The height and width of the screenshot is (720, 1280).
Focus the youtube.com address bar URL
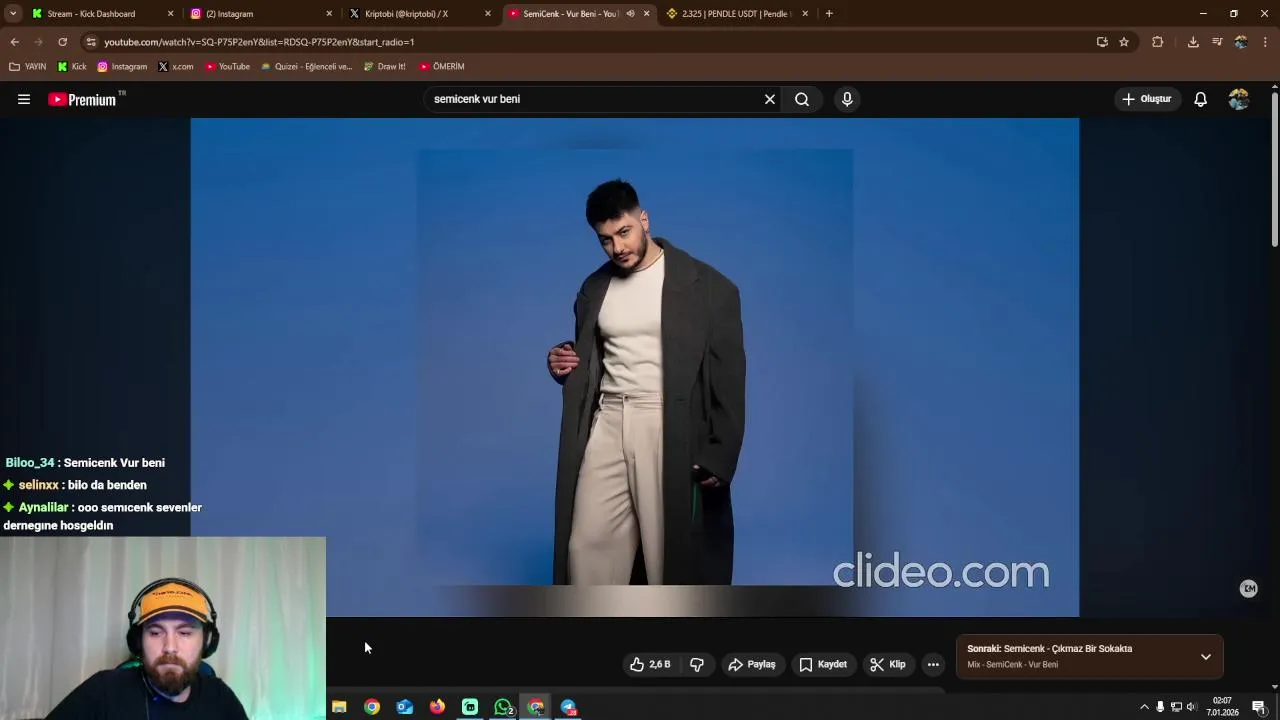click(x=259, y=42)
